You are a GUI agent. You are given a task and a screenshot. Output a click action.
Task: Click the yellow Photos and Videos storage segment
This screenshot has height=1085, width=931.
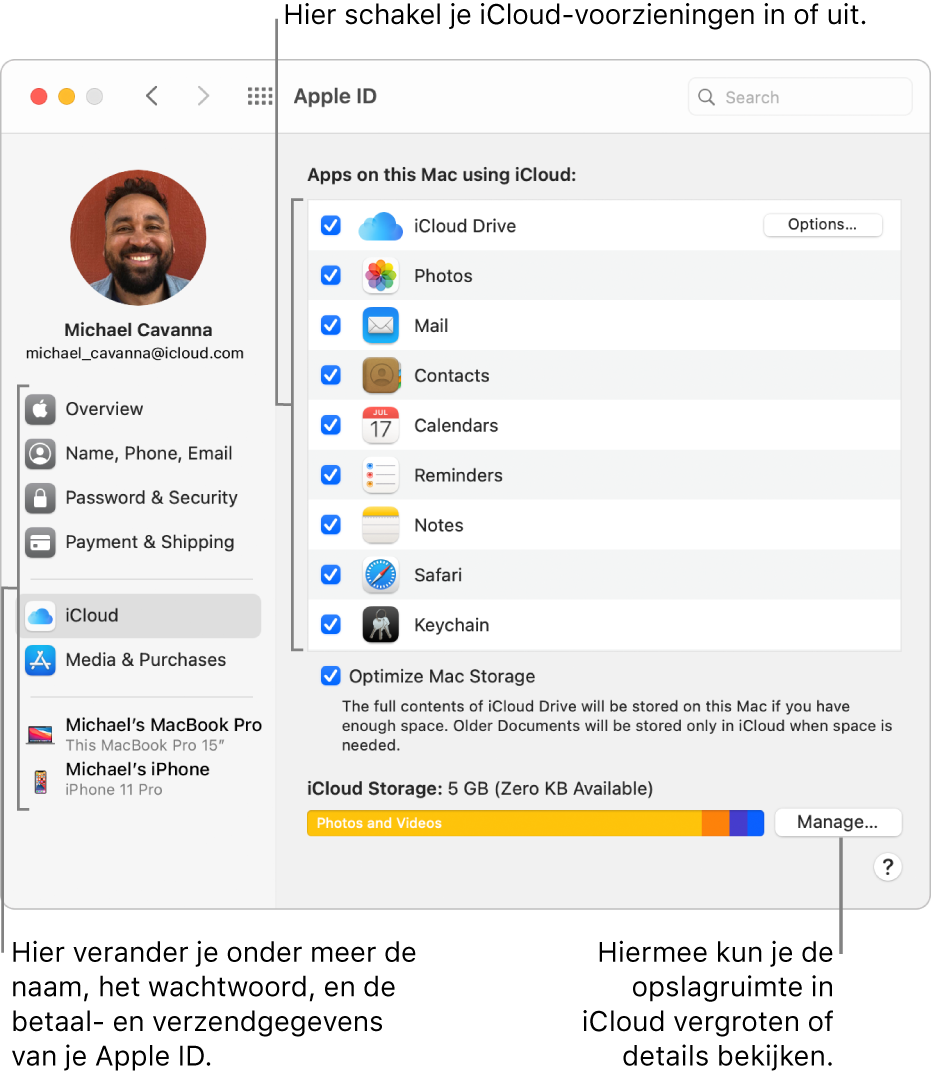tap(505, 823)
